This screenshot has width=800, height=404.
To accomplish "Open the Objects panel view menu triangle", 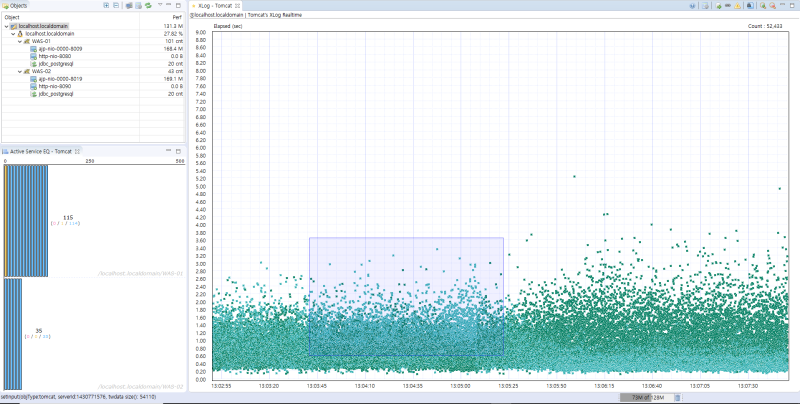I will pyautogui.click(x=160, y=5).
